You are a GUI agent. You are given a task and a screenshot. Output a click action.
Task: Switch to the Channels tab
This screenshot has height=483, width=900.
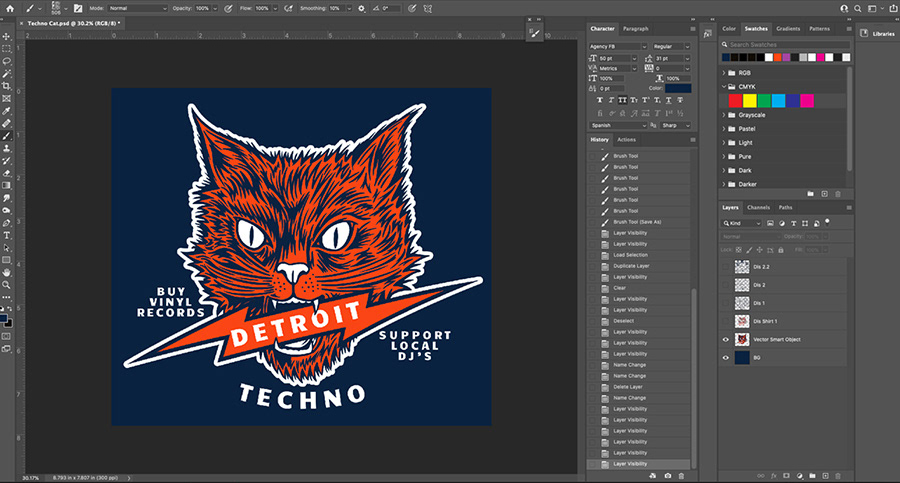tap(758, 207)
